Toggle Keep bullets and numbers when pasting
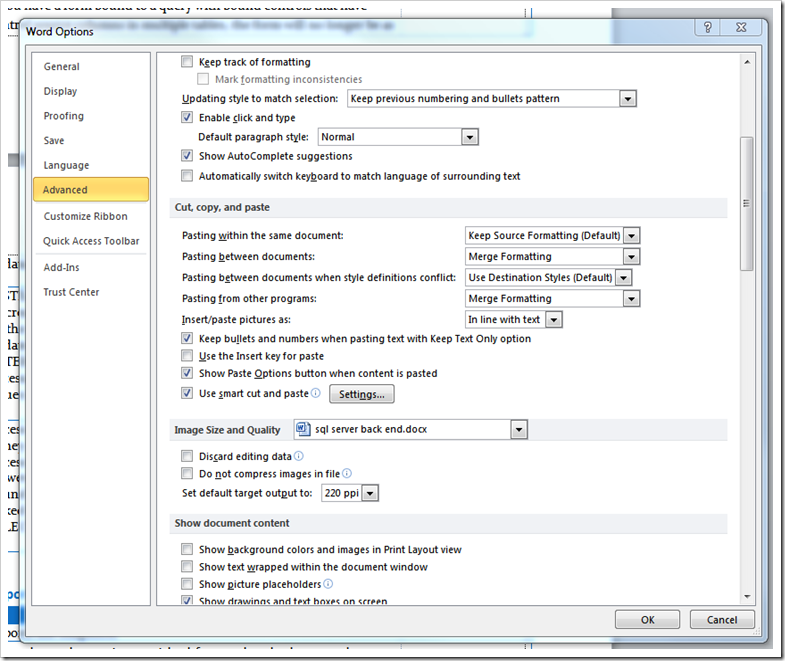The width and height of the screenshot is (785, 661). 187,338
